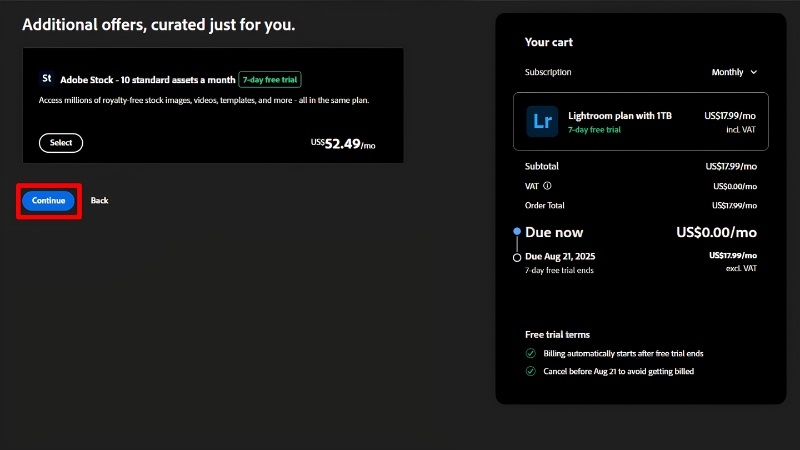This screenshot has height=450, width=800.
Task: Click 'Adobe Stock - 10 standard assets a month' title
Action: [x=147, y=80]
